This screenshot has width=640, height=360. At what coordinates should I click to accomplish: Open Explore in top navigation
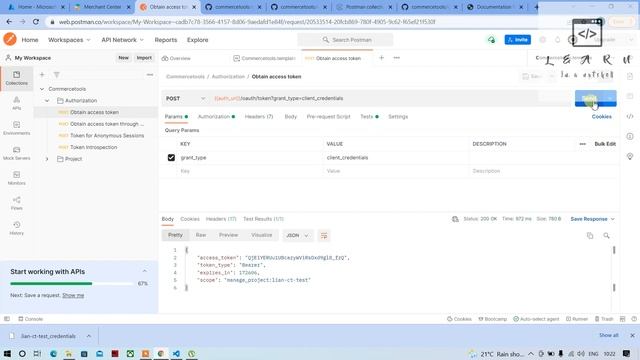(198, 40)
